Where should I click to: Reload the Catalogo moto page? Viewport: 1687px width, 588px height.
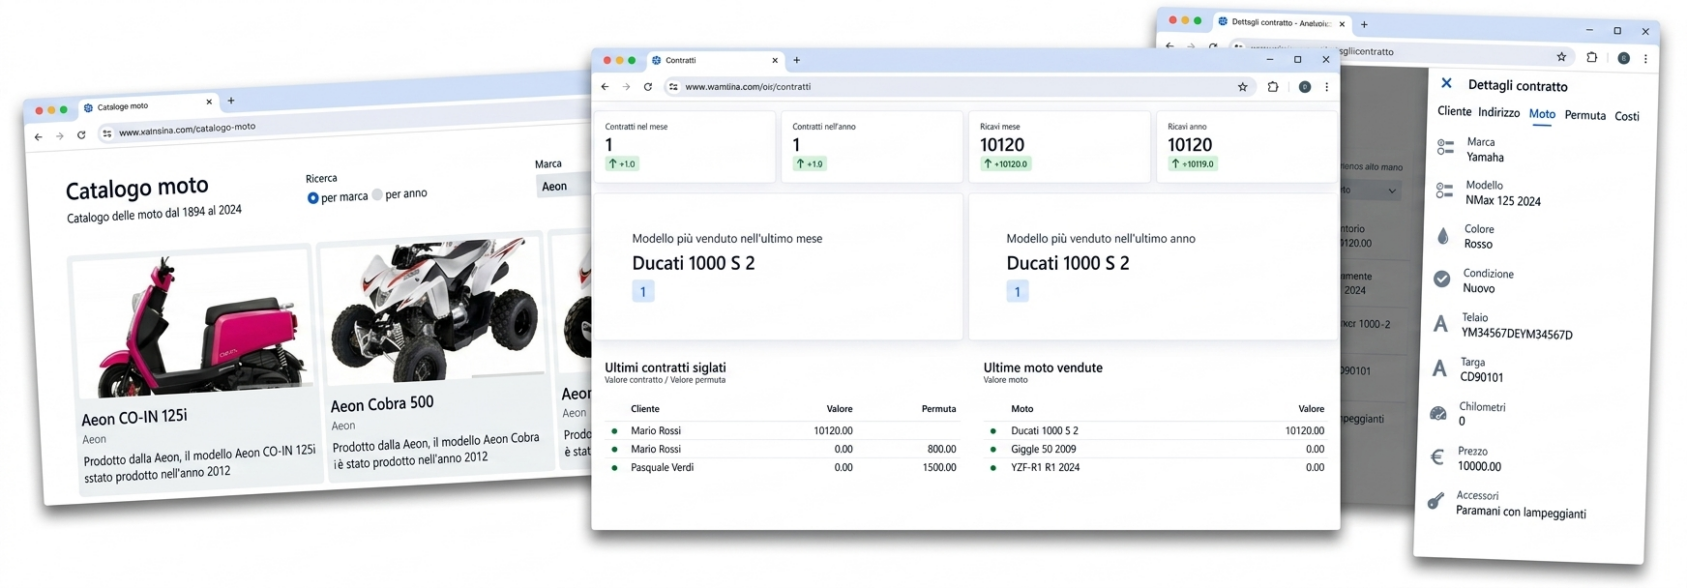pos(81,135)
